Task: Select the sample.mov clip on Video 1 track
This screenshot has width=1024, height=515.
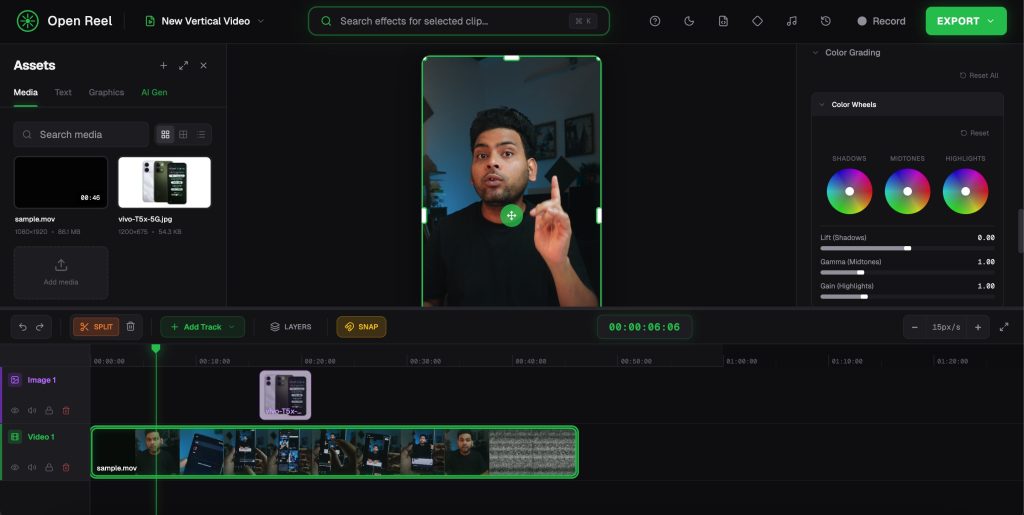Action: pyautogui.click(x=334, y=452)
